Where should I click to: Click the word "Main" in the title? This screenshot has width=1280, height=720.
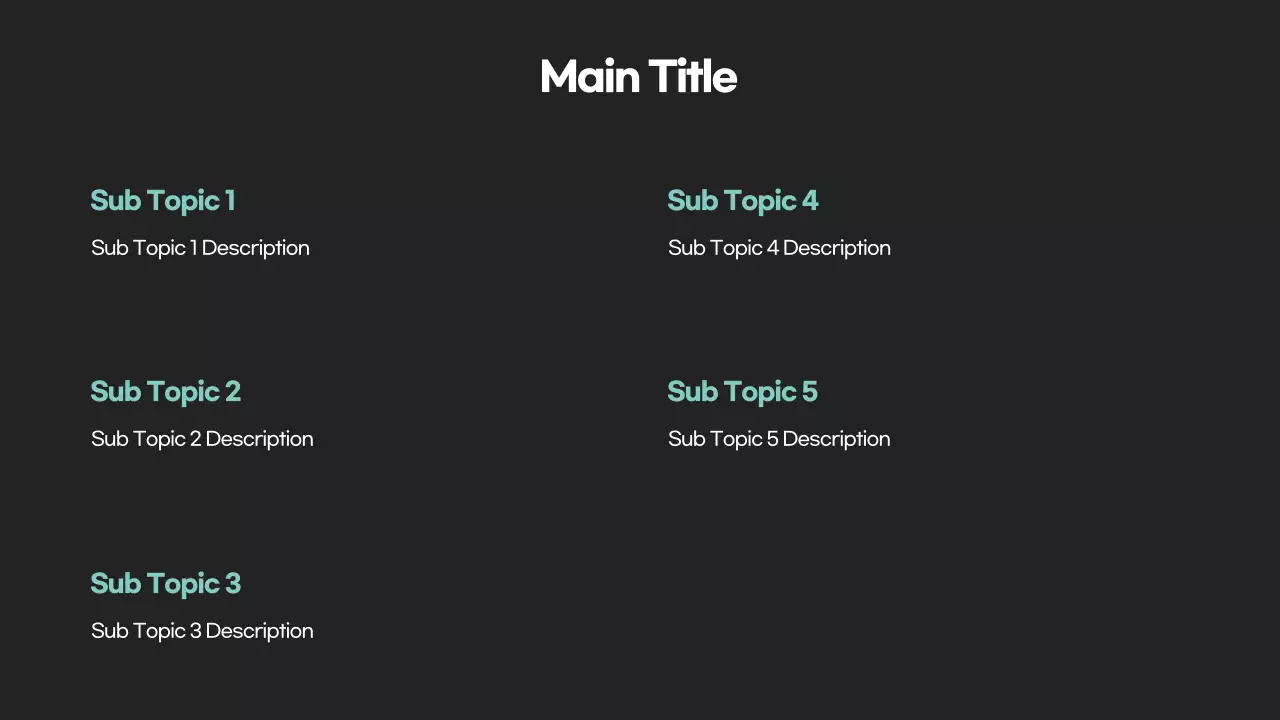coord(589,77)
